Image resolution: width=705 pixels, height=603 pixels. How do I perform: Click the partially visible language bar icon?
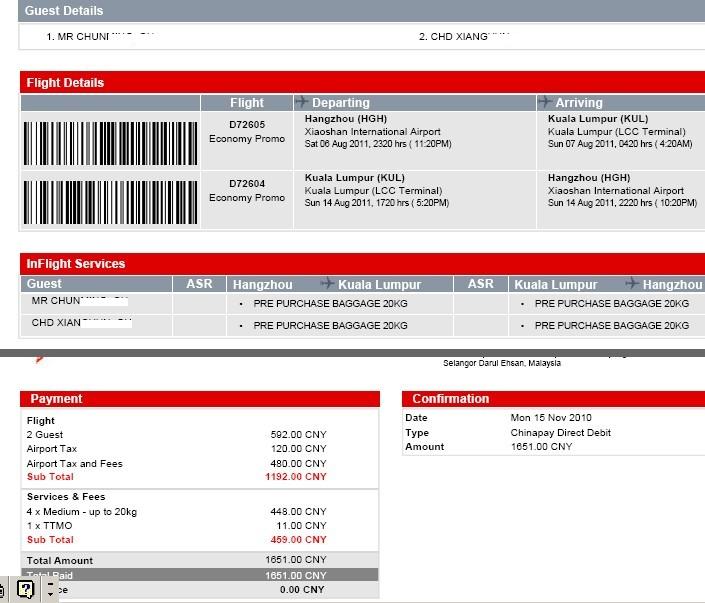(x=2, y=590)
